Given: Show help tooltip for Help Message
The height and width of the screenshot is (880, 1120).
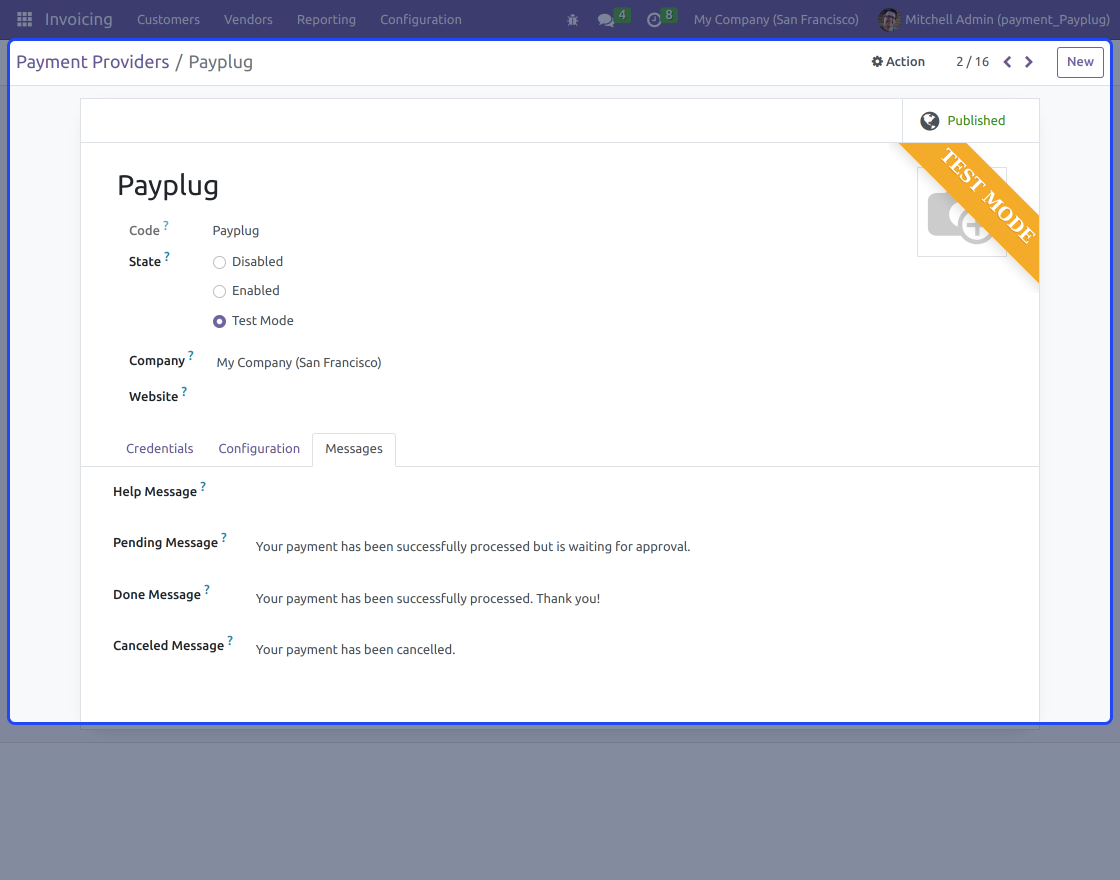Looking at the screenshot, I should [x=203, y=486].
